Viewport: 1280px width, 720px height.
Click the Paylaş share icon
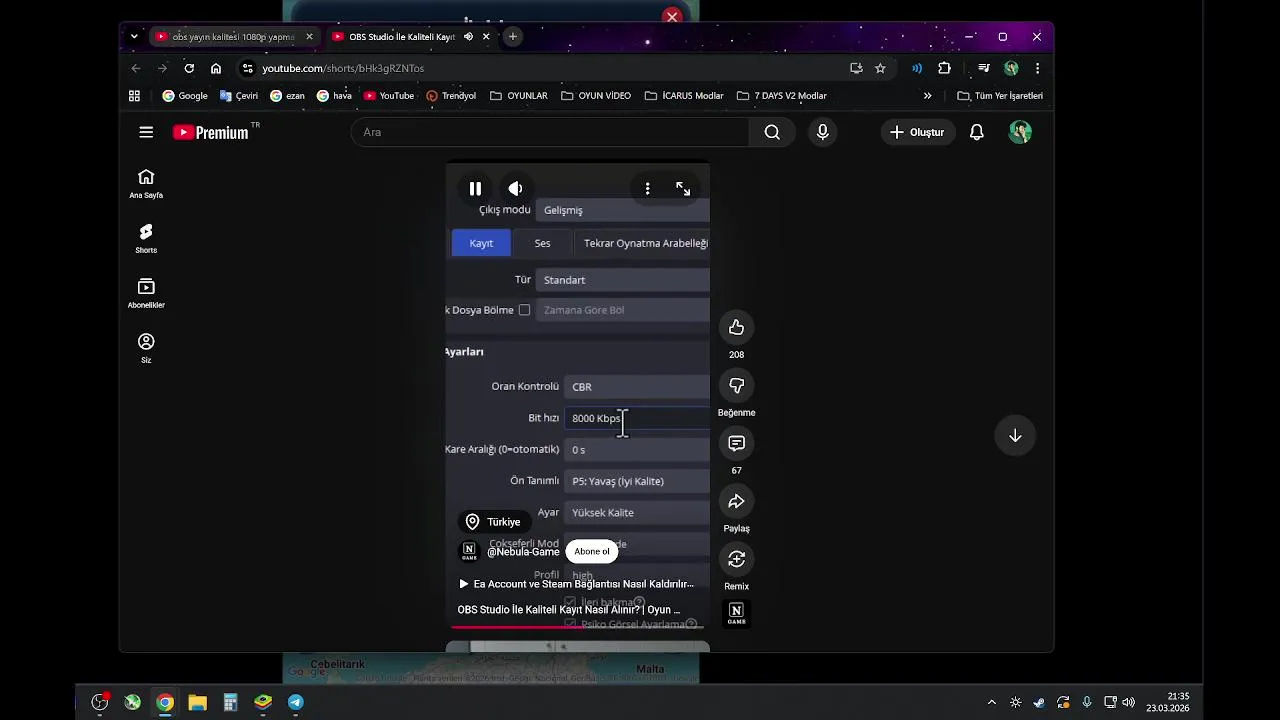tap(736, 501)
